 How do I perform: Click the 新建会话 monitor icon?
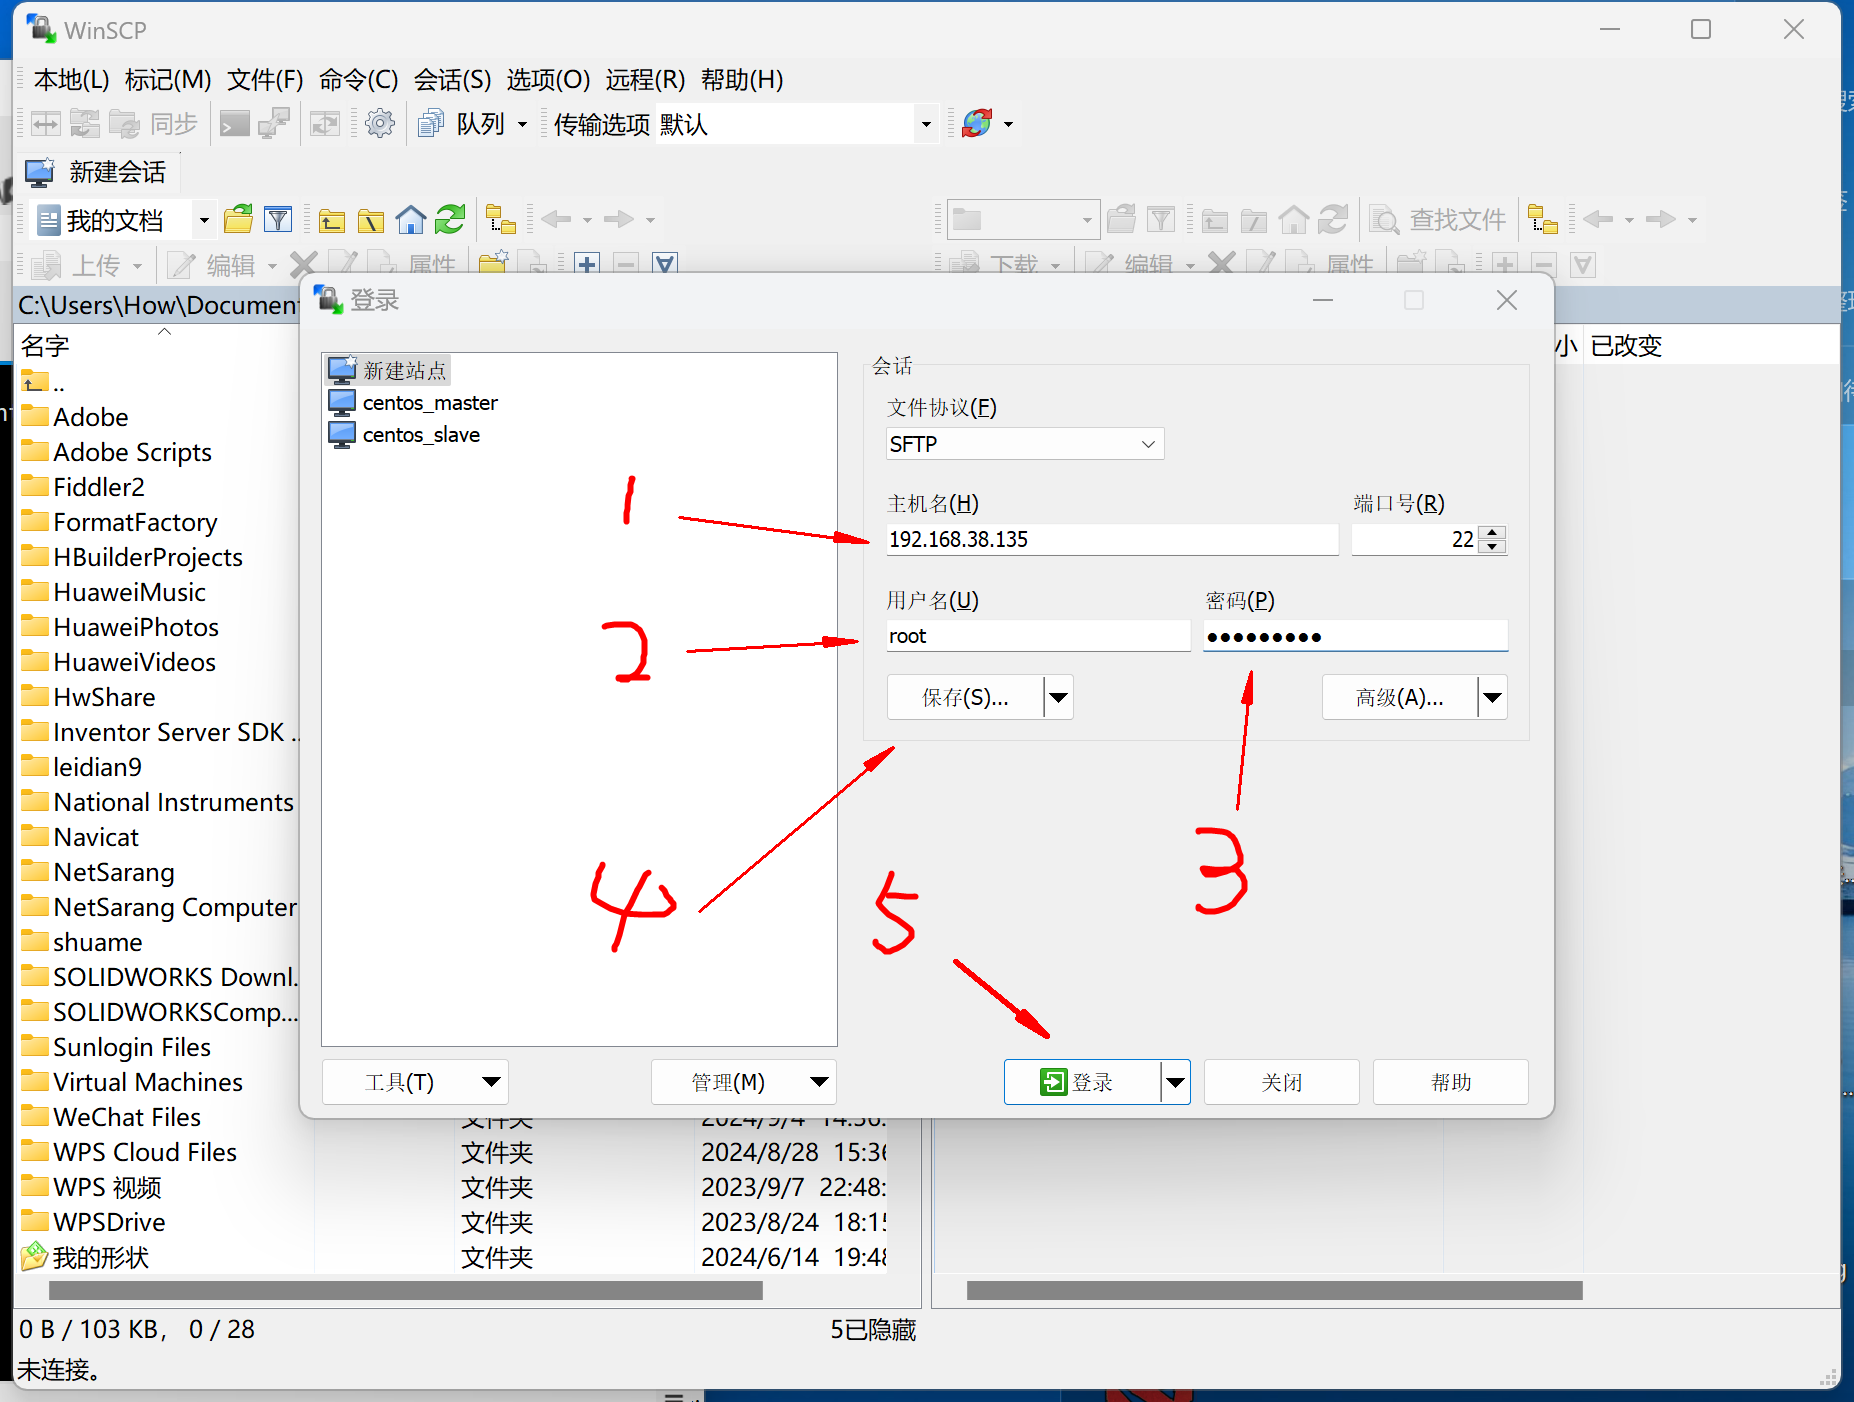tap(40, 172)
